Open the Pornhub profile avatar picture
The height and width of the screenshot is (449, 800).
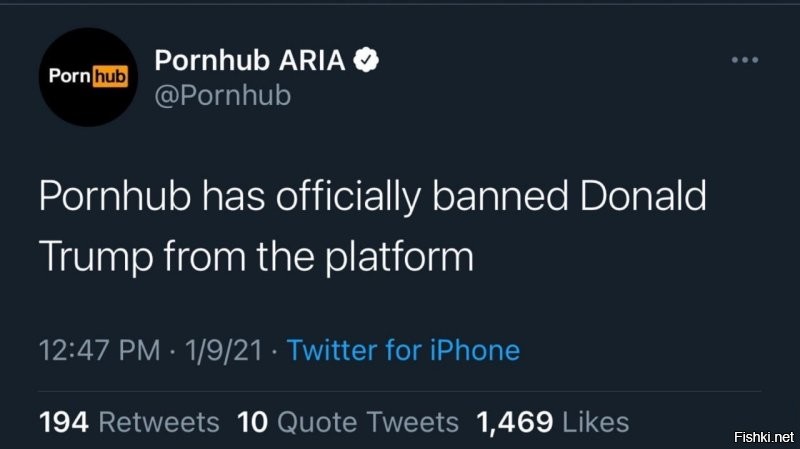tap(88, 77)
